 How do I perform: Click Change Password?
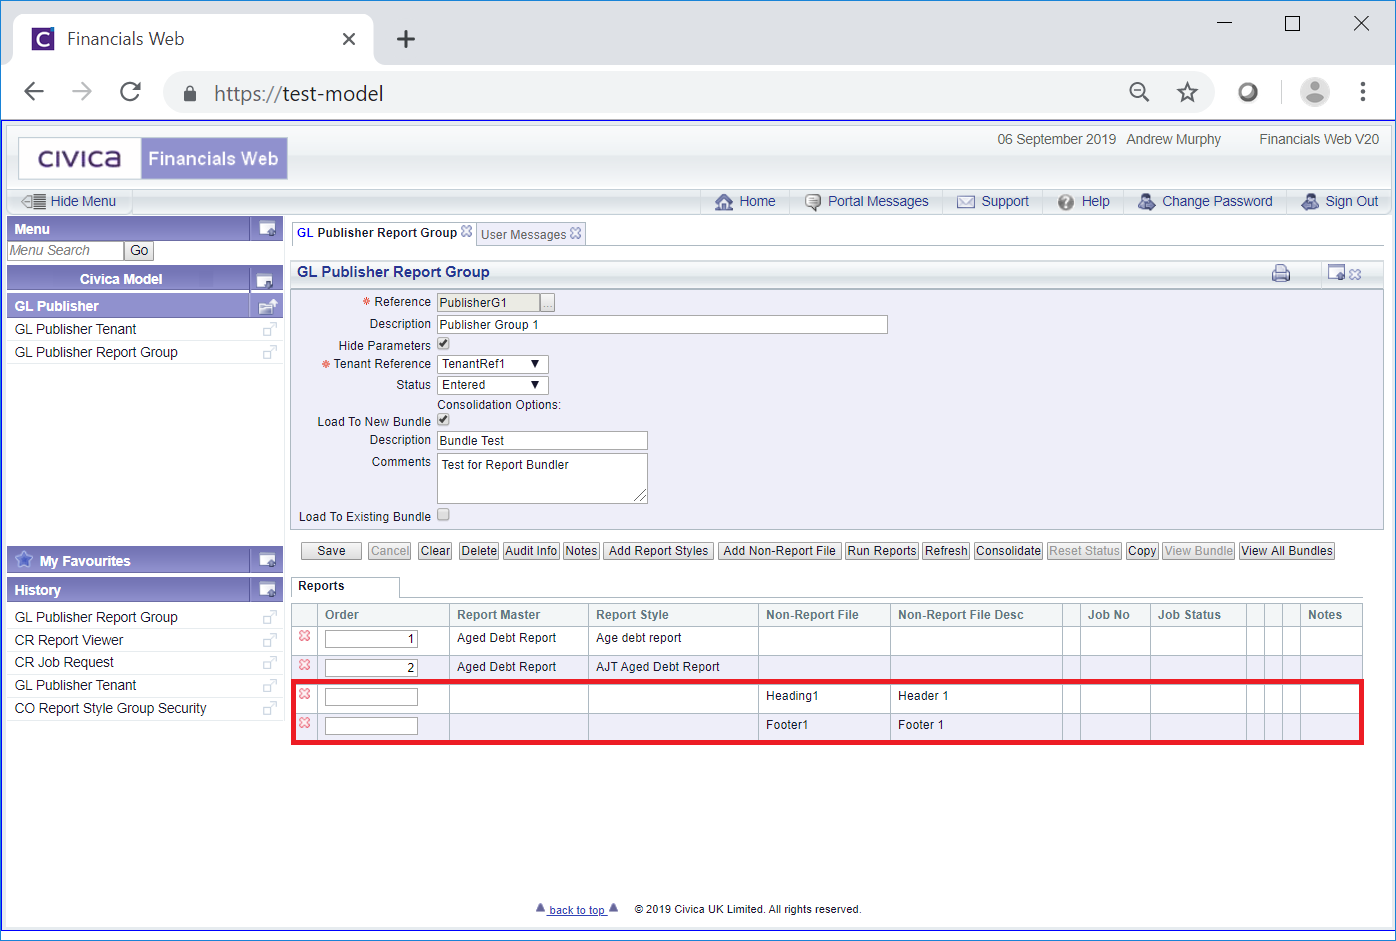click(1205, 201)
